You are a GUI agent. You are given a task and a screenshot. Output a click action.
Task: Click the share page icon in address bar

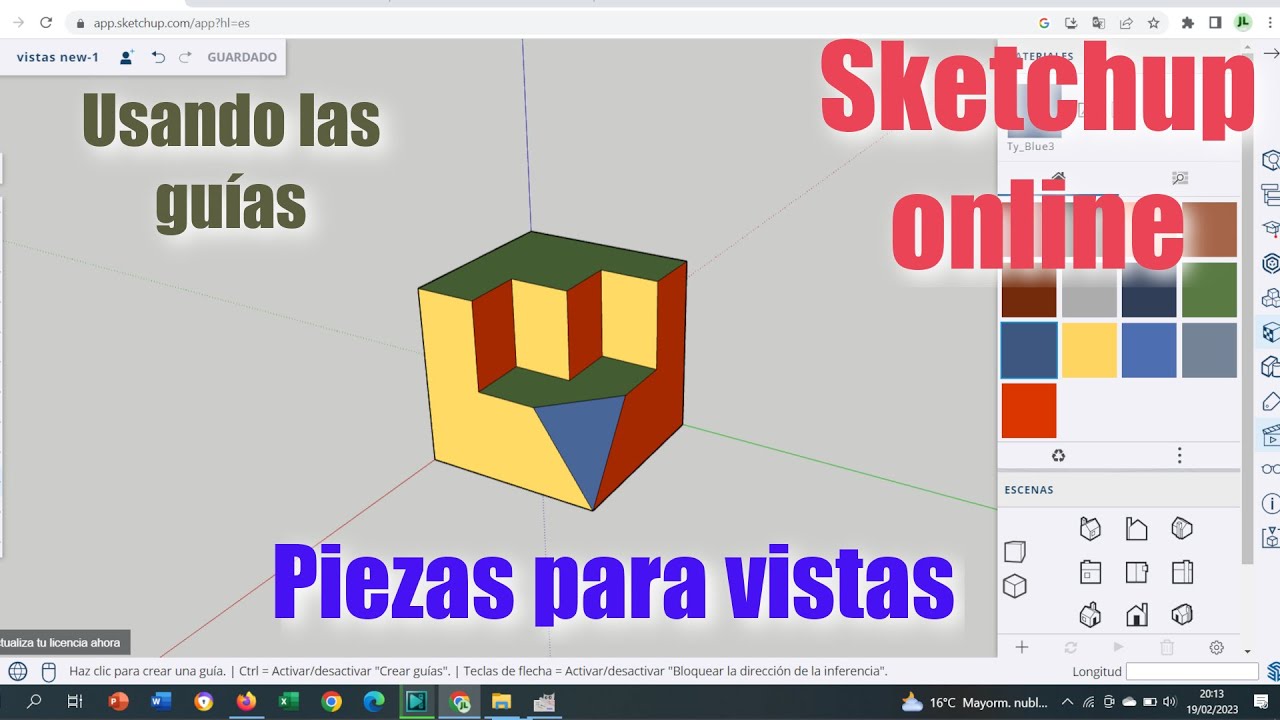[x=1126, y=22]
